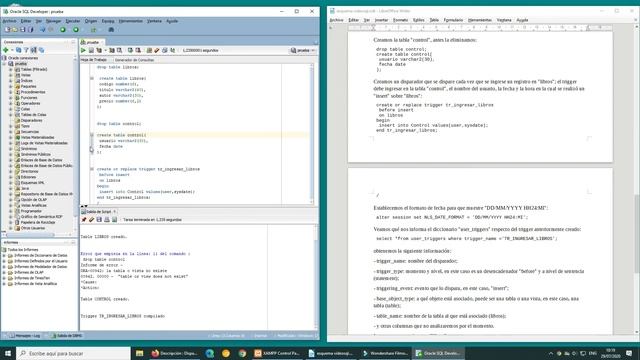
Task: Click the Wondershare Filmora taskbar button
Action: pyautogui.click(x=384, y=353)
